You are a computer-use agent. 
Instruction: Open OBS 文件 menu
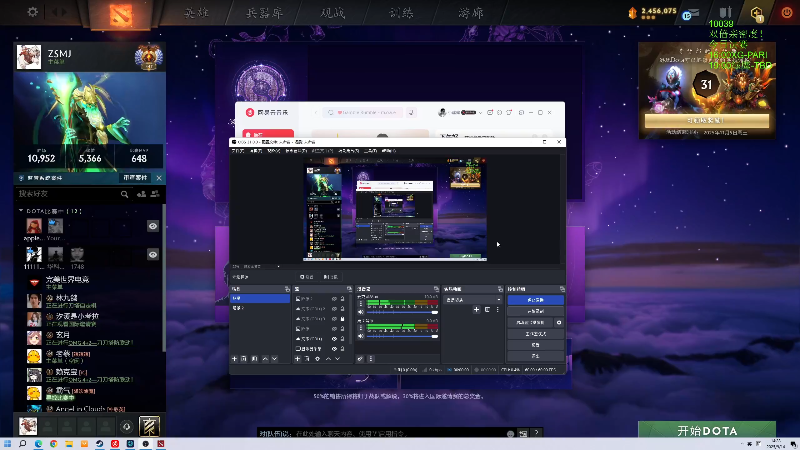tap(238, 151)
